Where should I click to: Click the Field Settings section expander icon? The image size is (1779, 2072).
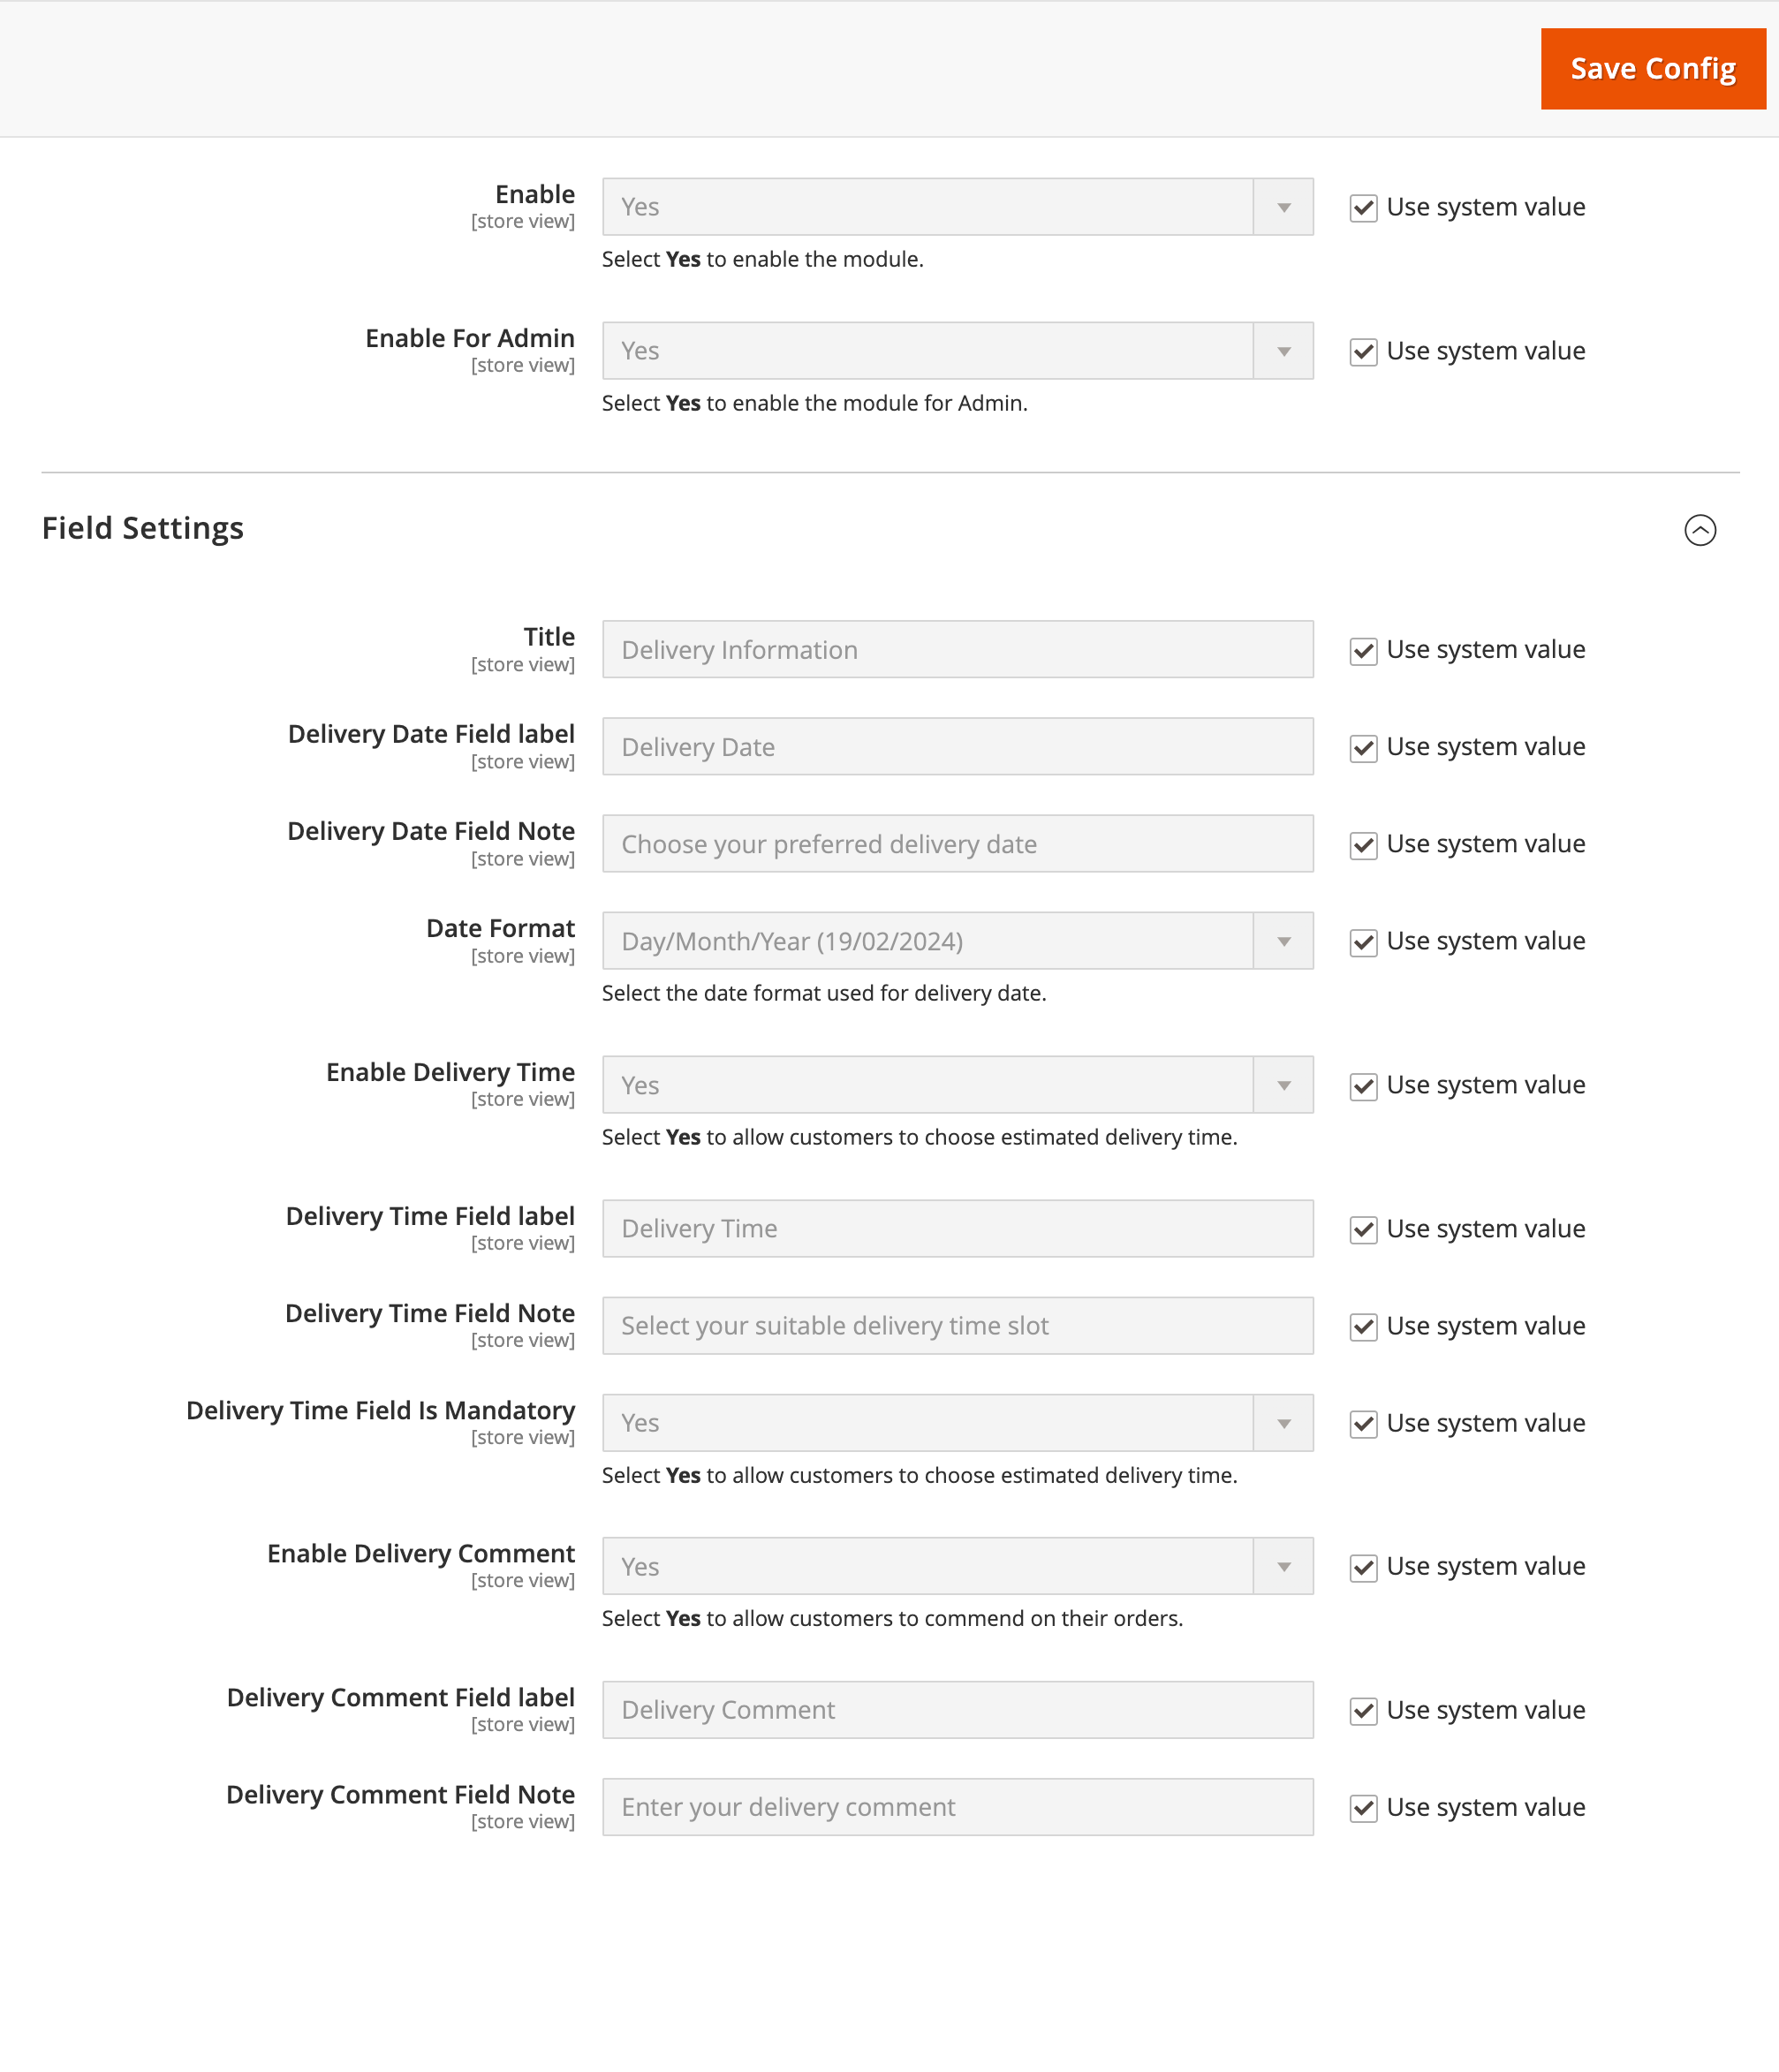tap(1700, 528)
